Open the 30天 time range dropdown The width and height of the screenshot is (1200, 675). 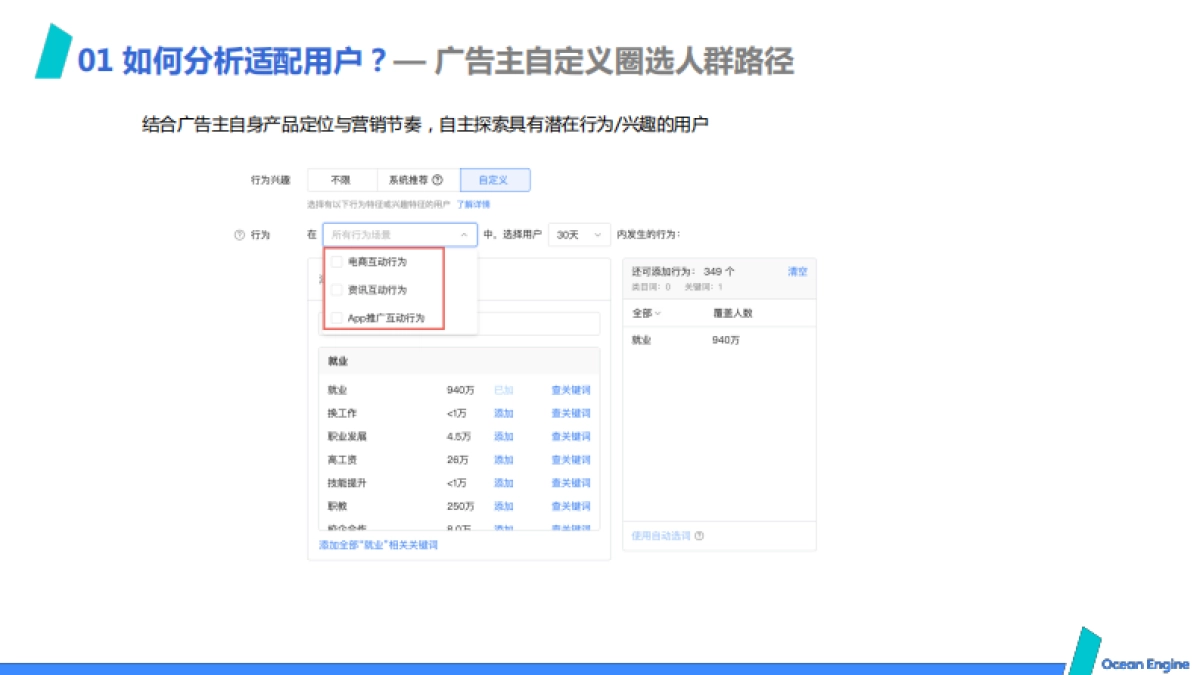[580, 234]
